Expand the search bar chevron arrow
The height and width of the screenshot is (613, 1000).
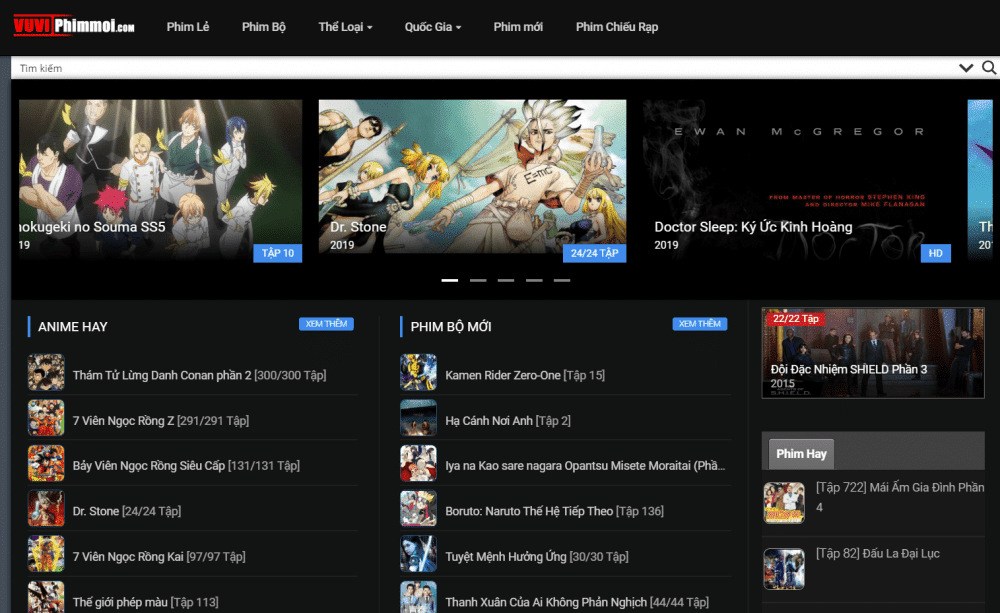coord(965,68)
